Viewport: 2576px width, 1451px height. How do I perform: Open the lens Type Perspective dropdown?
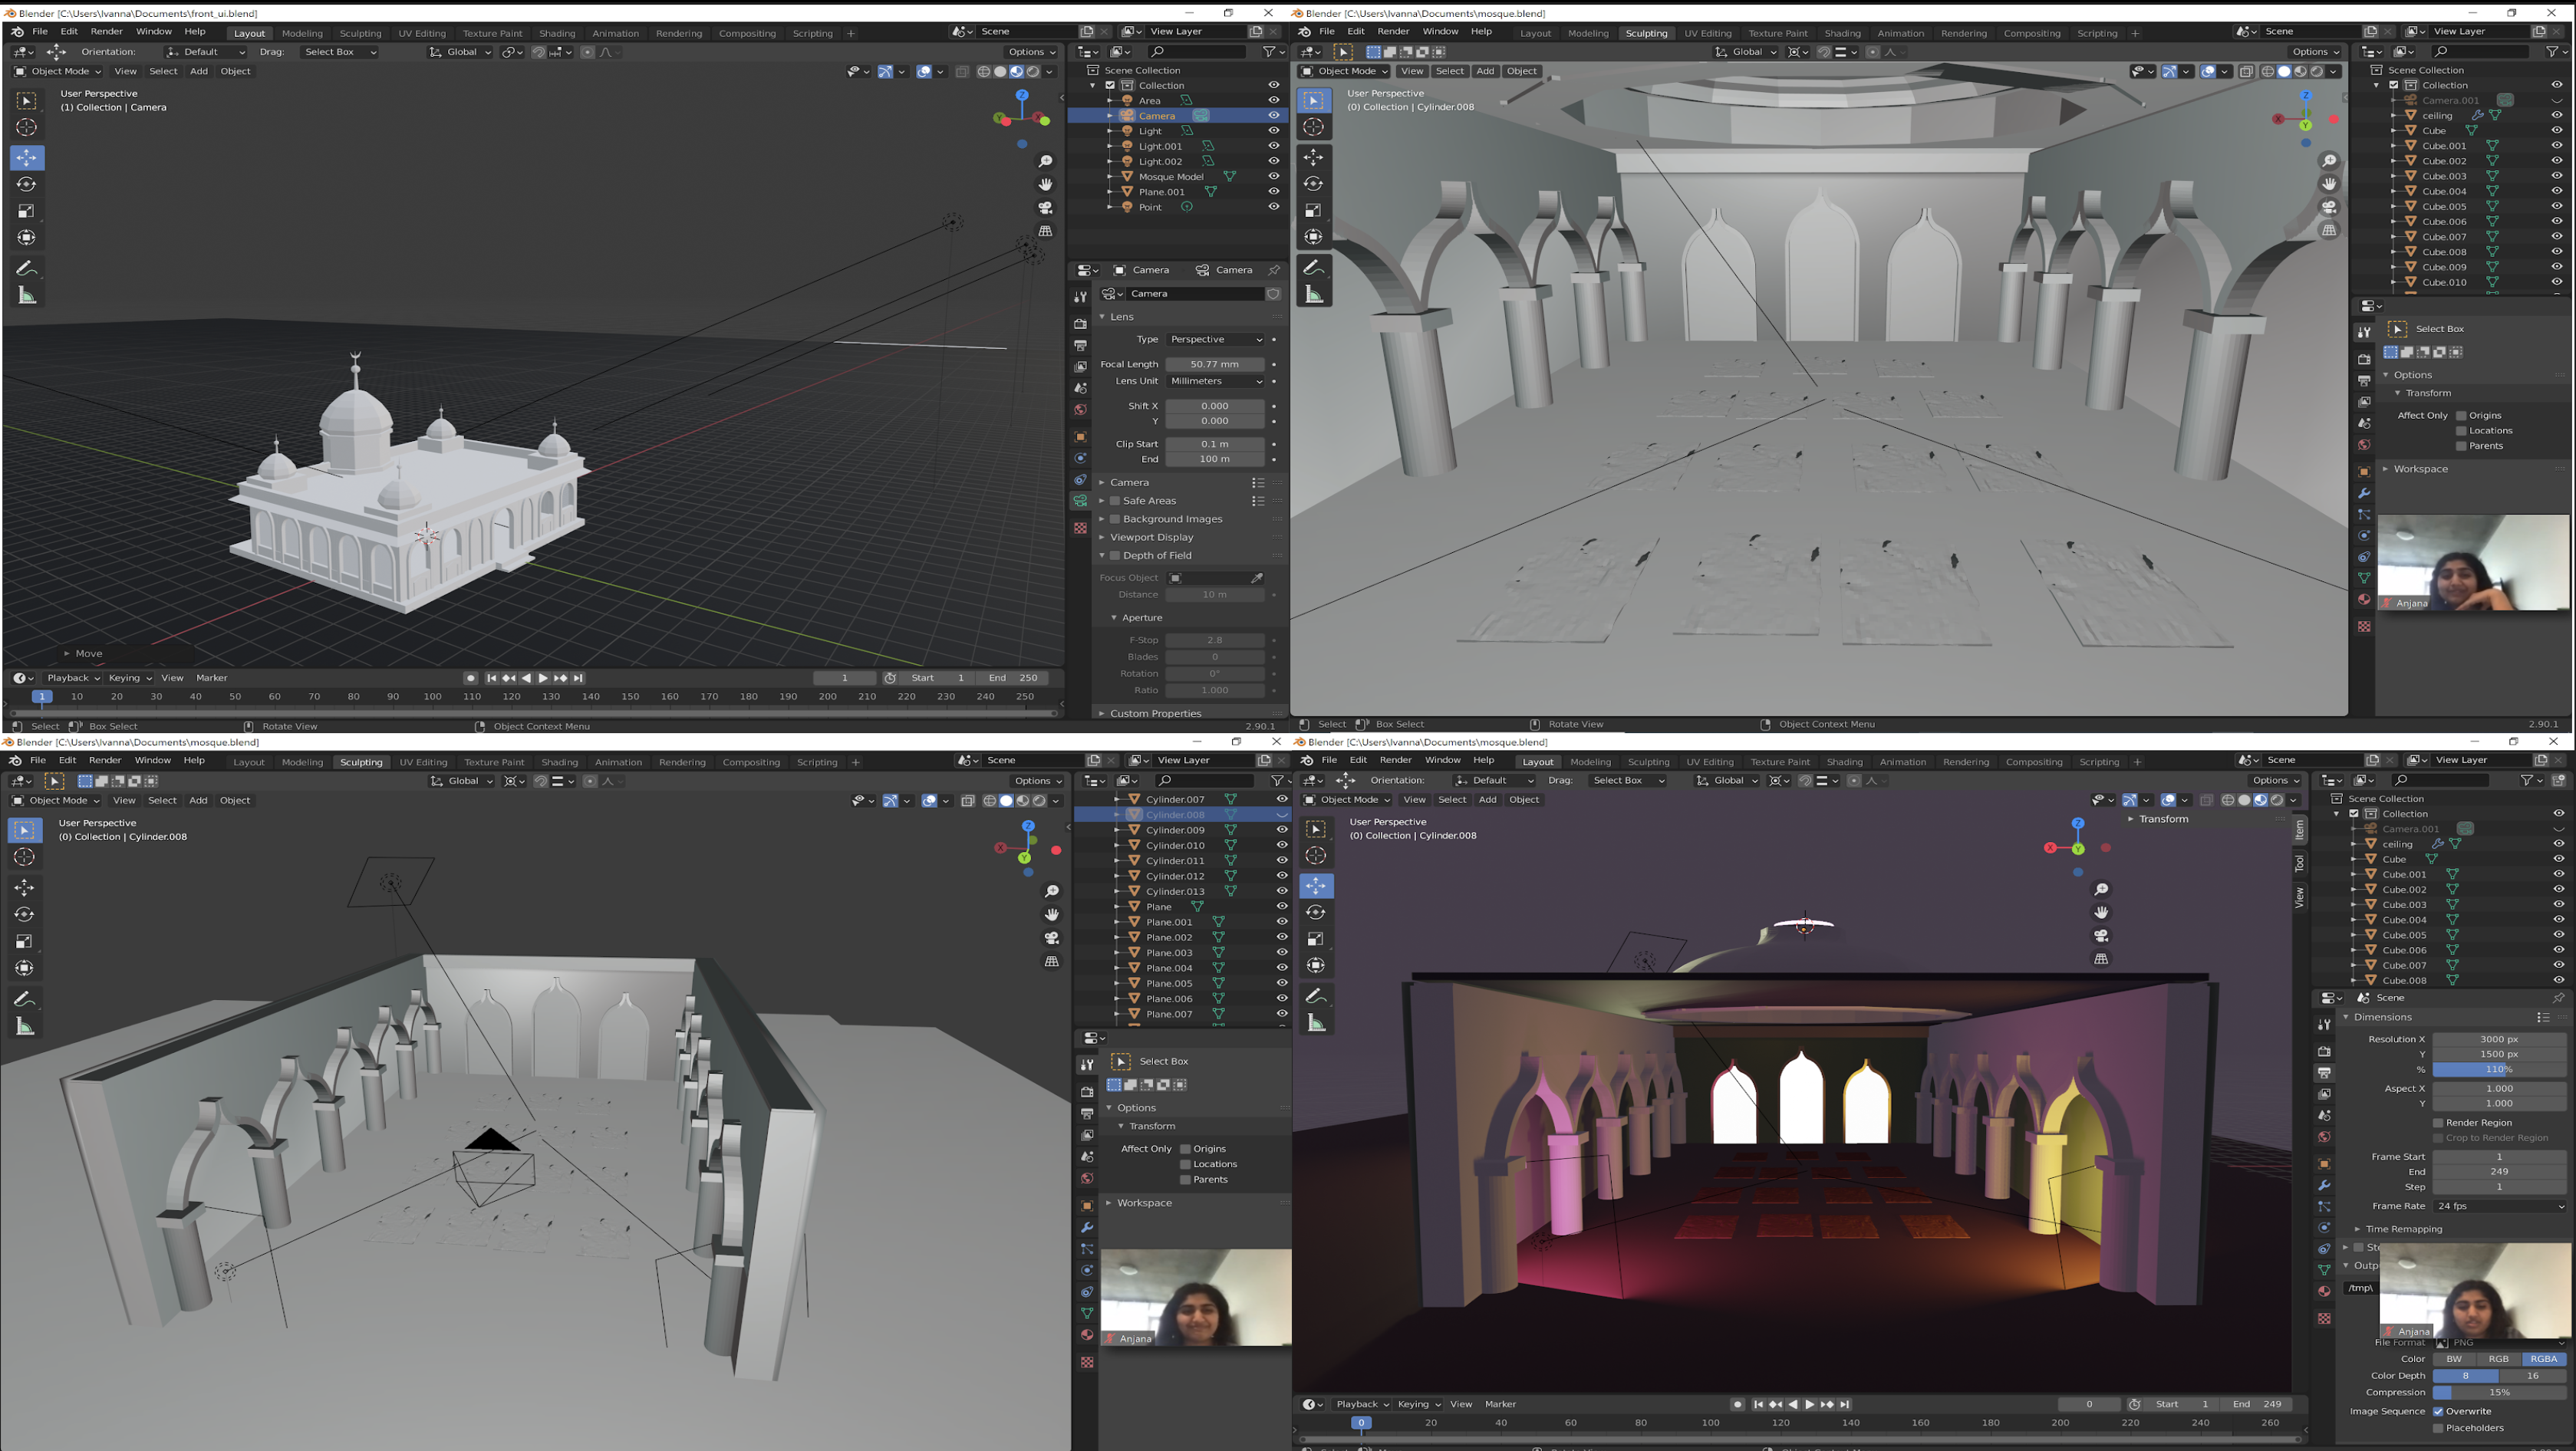coord(1215,340)
